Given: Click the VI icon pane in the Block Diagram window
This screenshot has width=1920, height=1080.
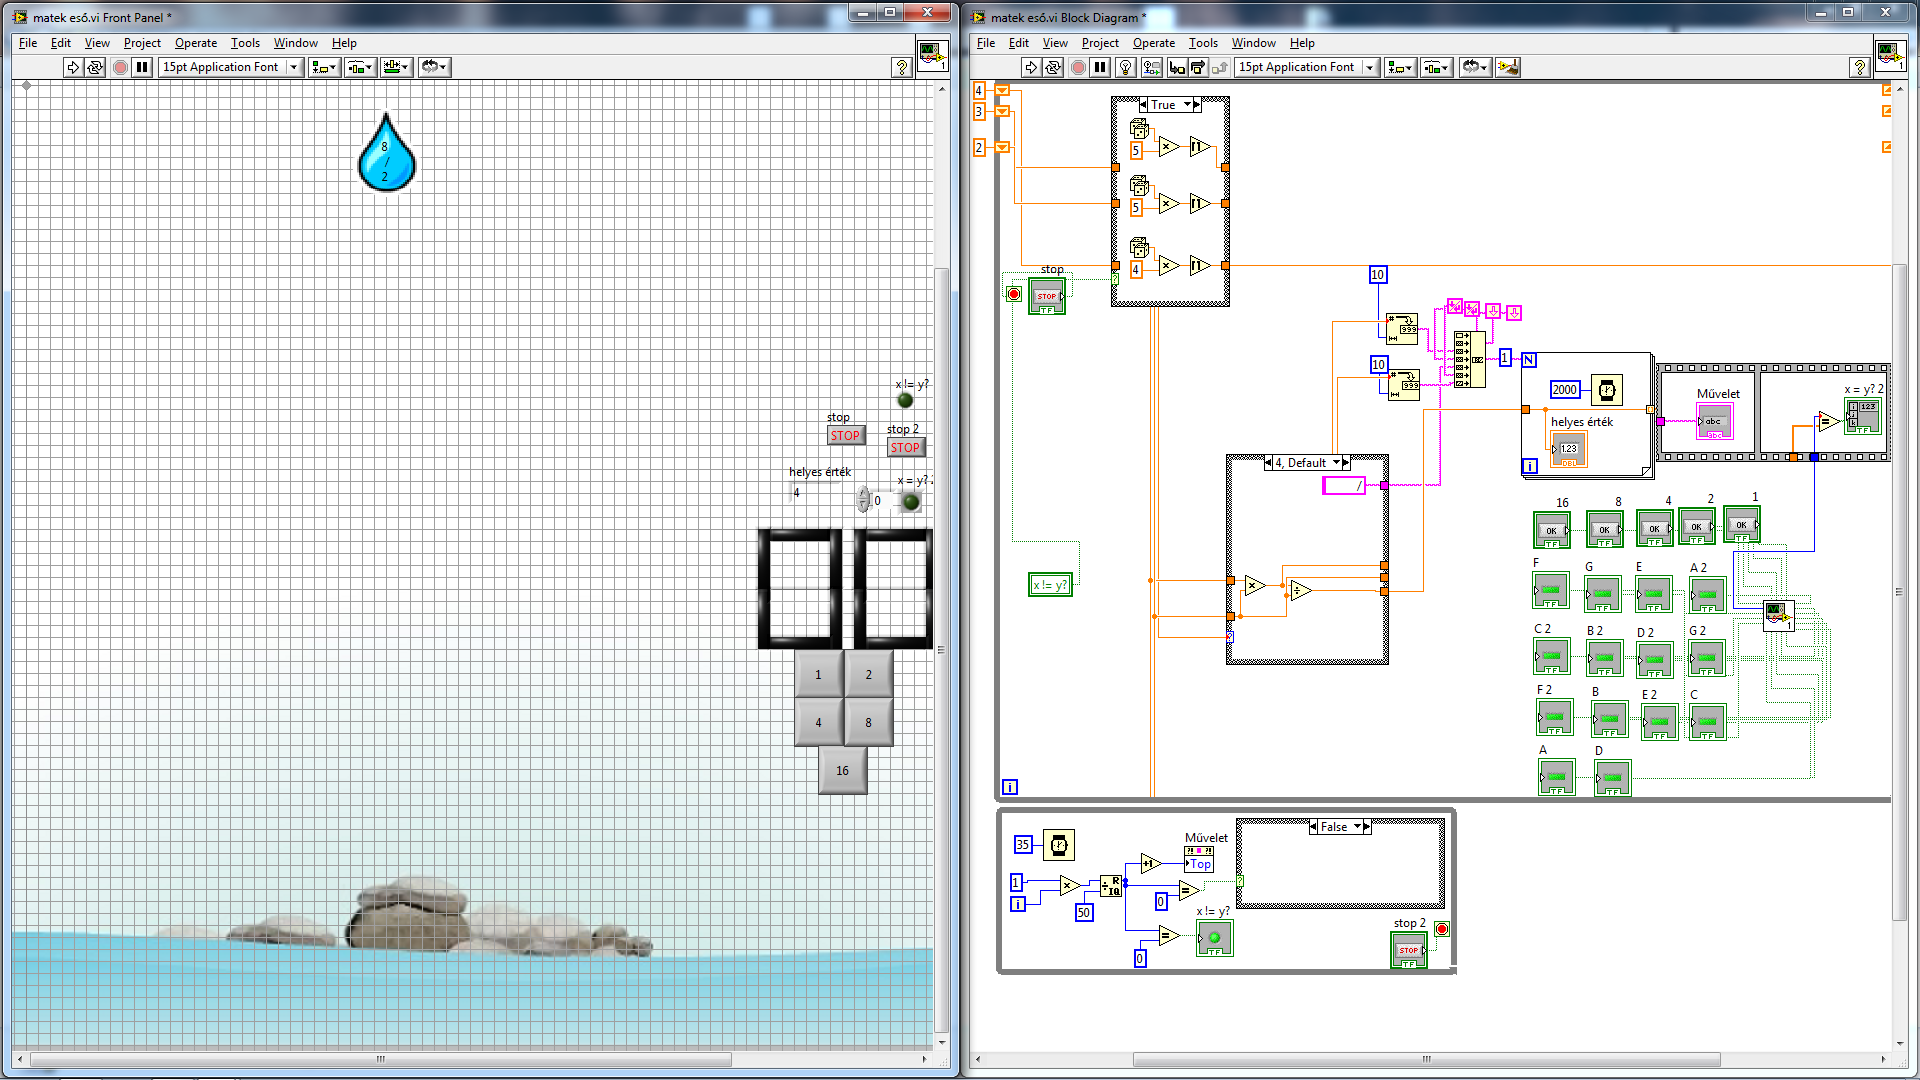Looking at the screenshot, I should (x=1889, y=55).
